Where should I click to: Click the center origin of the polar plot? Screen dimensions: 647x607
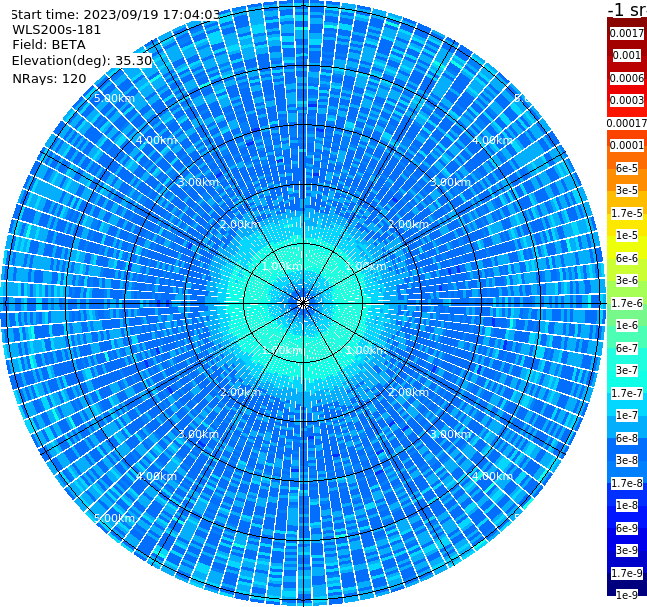click(x=303, y=303)
